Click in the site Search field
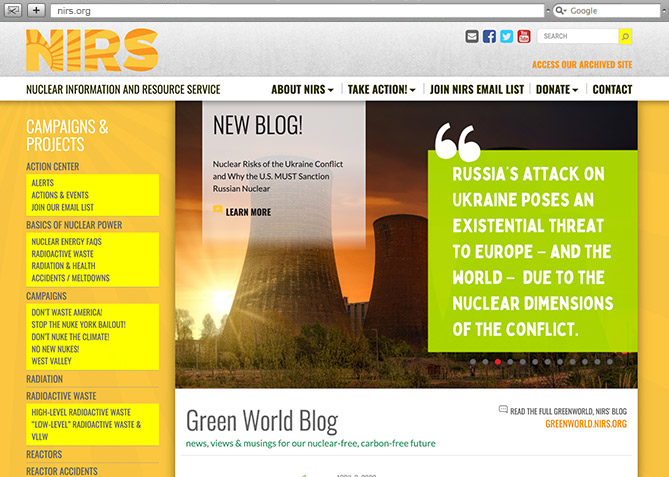The width and height of the screenshot is (669, 477). (x=578, y=36)
